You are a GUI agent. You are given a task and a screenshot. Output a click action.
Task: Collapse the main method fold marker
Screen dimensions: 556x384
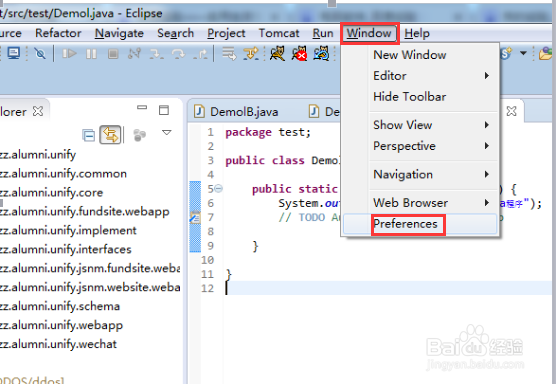pyautogui.click(x=219, y=189)
